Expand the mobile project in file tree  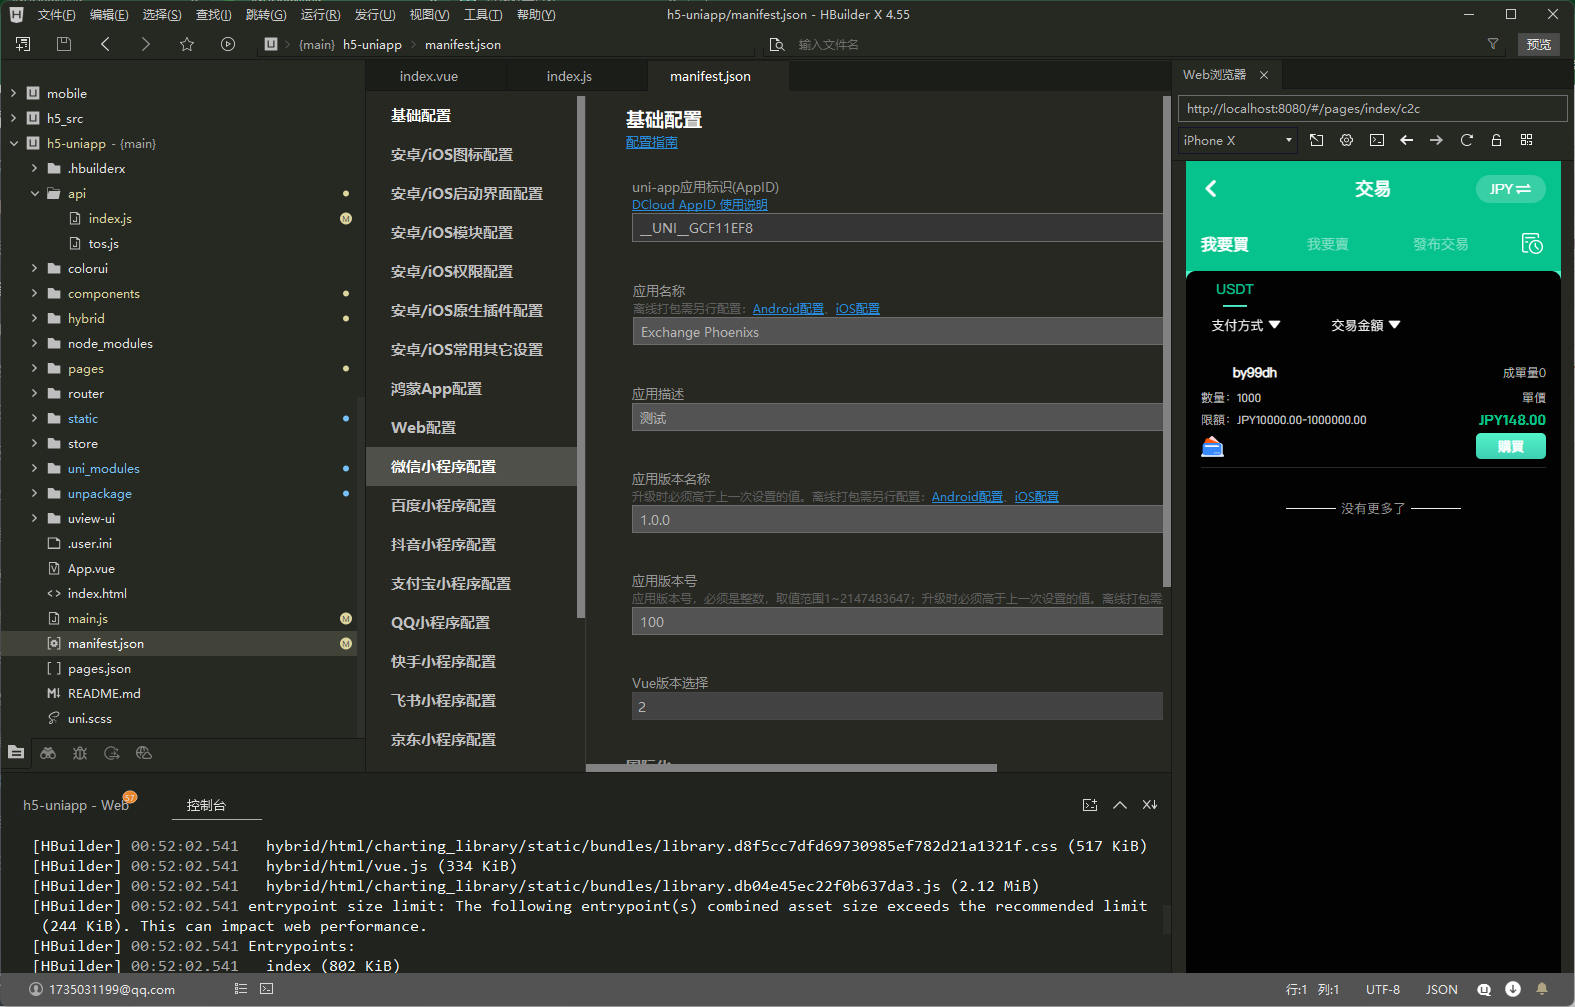click(x=13, y=93)
